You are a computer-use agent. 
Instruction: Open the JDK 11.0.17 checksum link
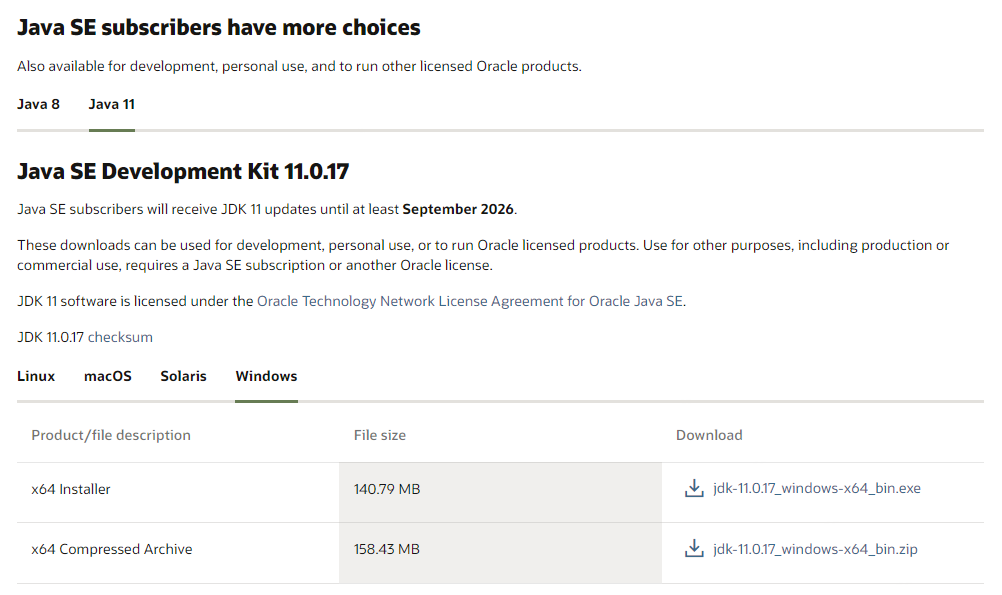[120, 337]
